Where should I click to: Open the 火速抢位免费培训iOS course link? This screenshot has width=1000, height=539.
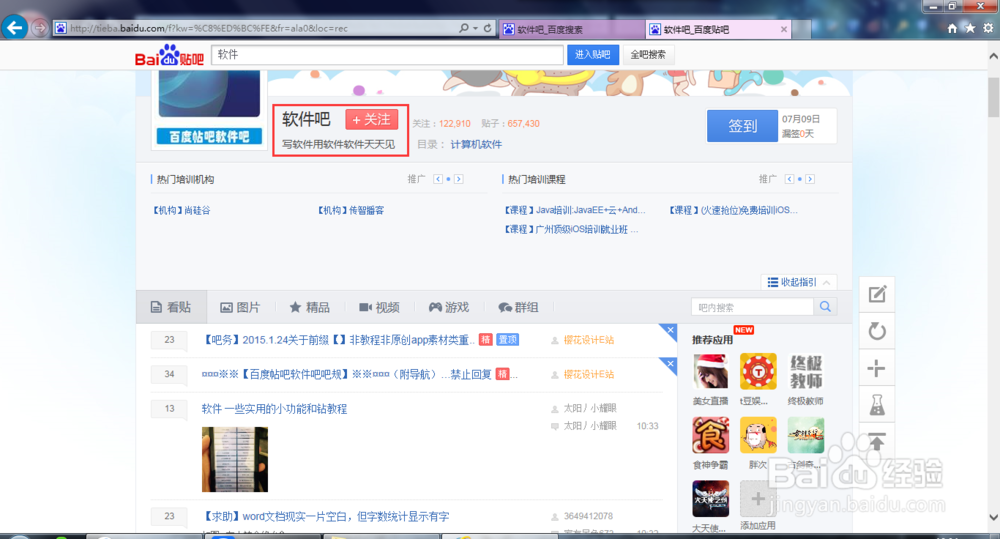click(x=733, y=210)
